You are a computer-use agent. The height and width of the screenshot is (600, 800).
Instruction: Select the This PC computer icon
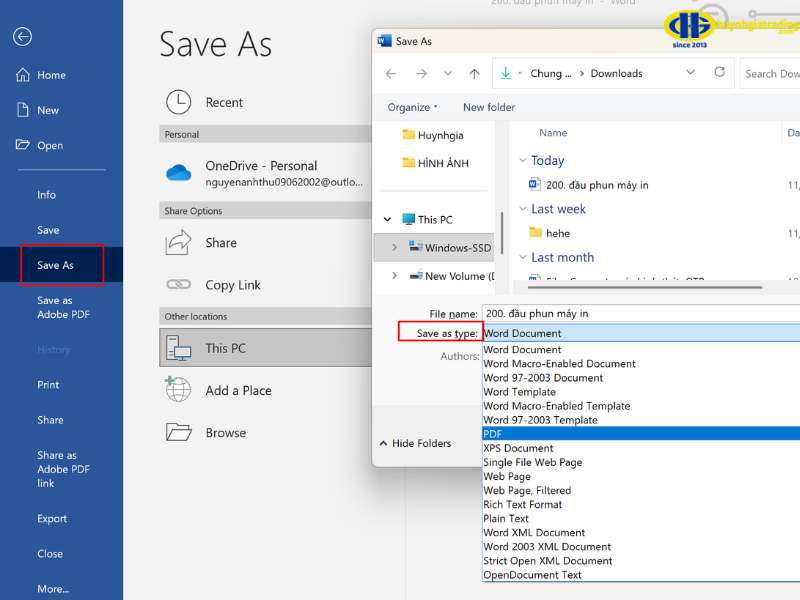coord(180,348)
